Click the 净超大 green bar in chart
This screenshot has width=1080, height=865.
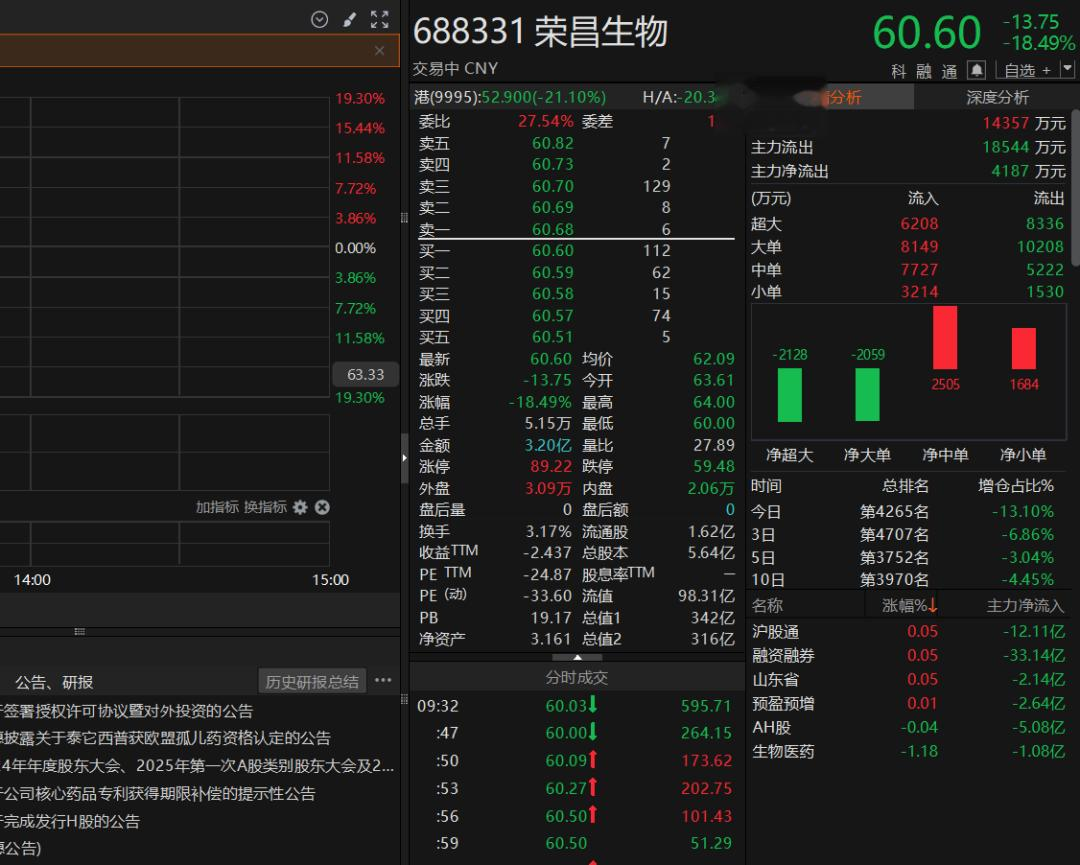pos(789,395)
